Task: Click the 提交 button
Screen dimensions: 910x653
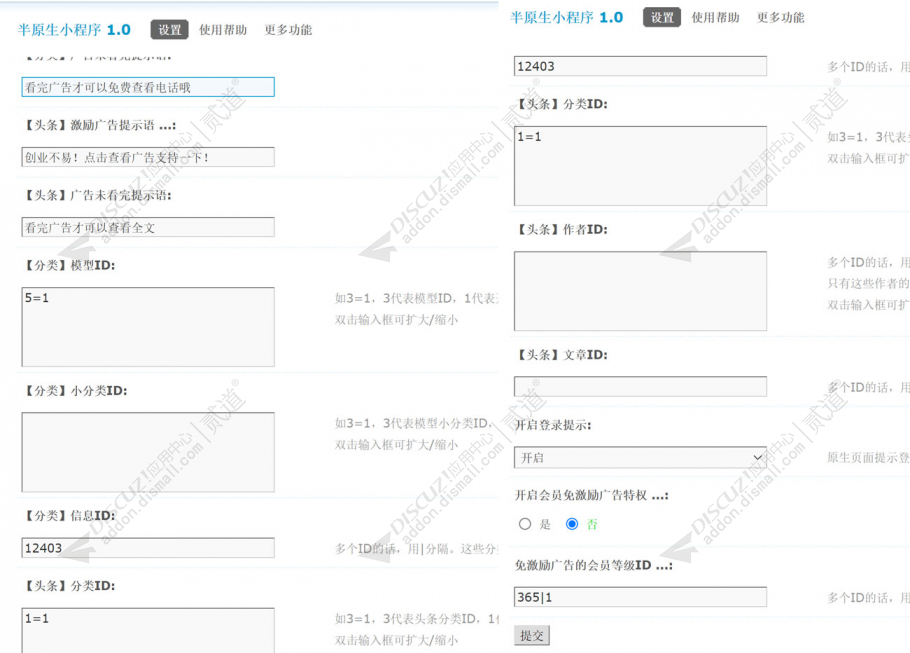Action: pyautogui.click(x=532, y=636)
